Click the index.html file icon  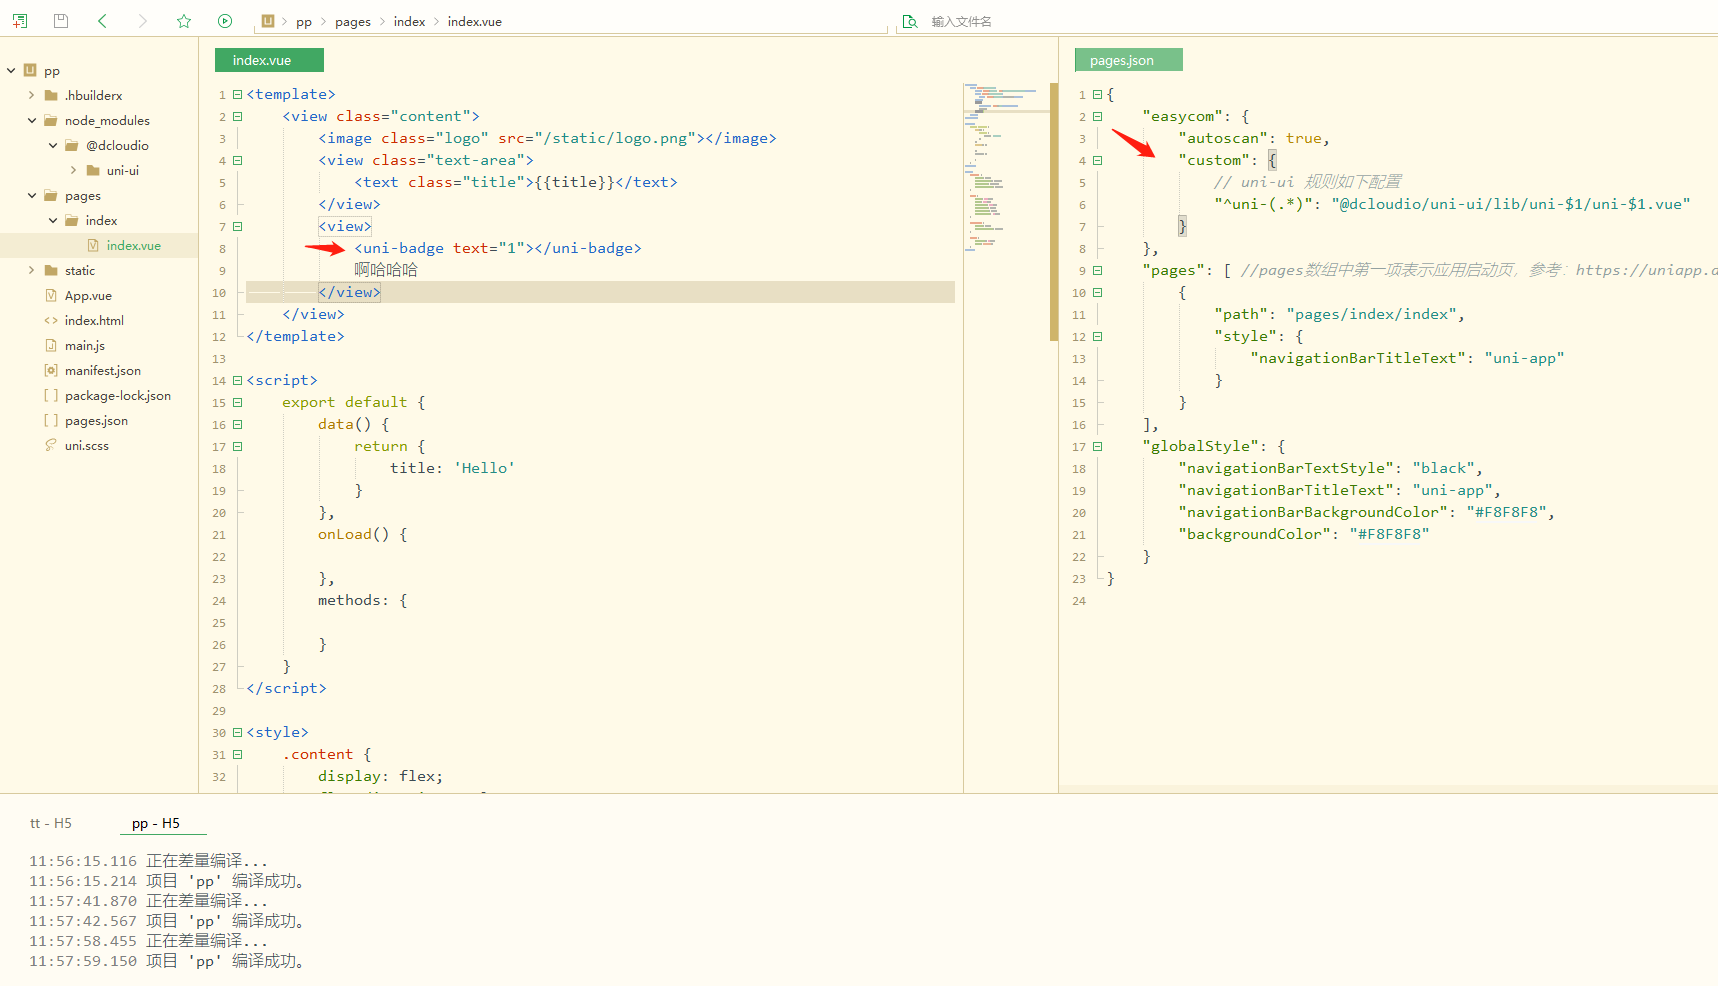[x=51, y=320]
